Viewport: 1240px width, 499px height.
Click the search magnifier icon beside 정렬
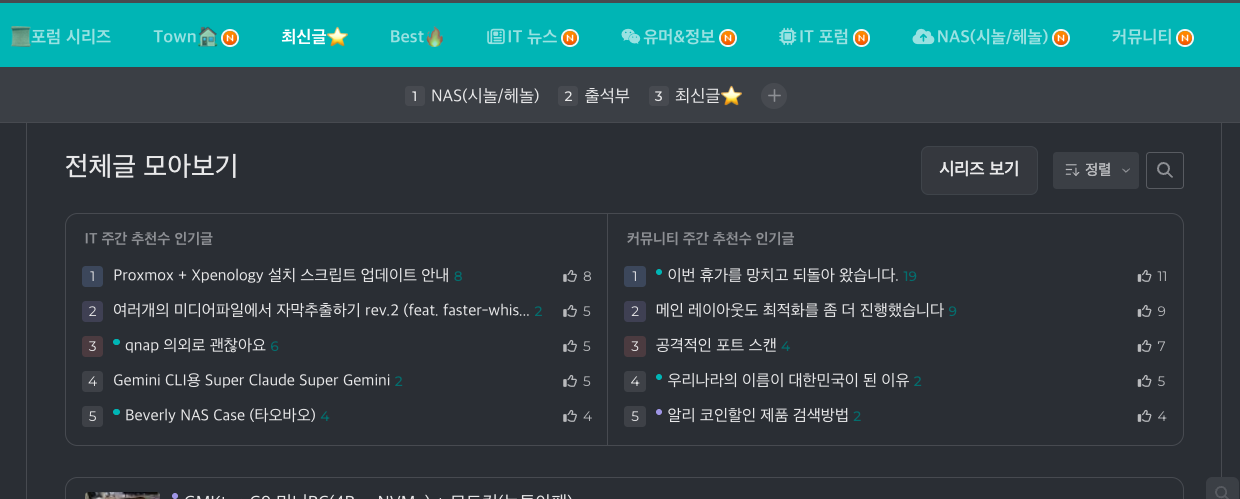click(1164, 170)
